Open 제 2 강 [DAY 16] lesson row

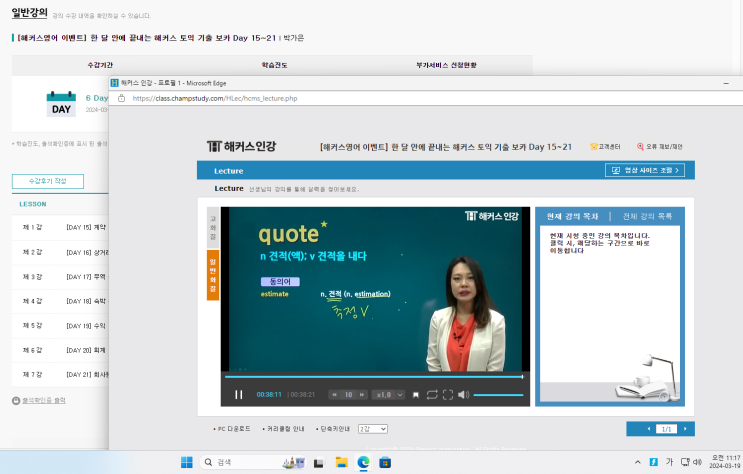point(60,253)
